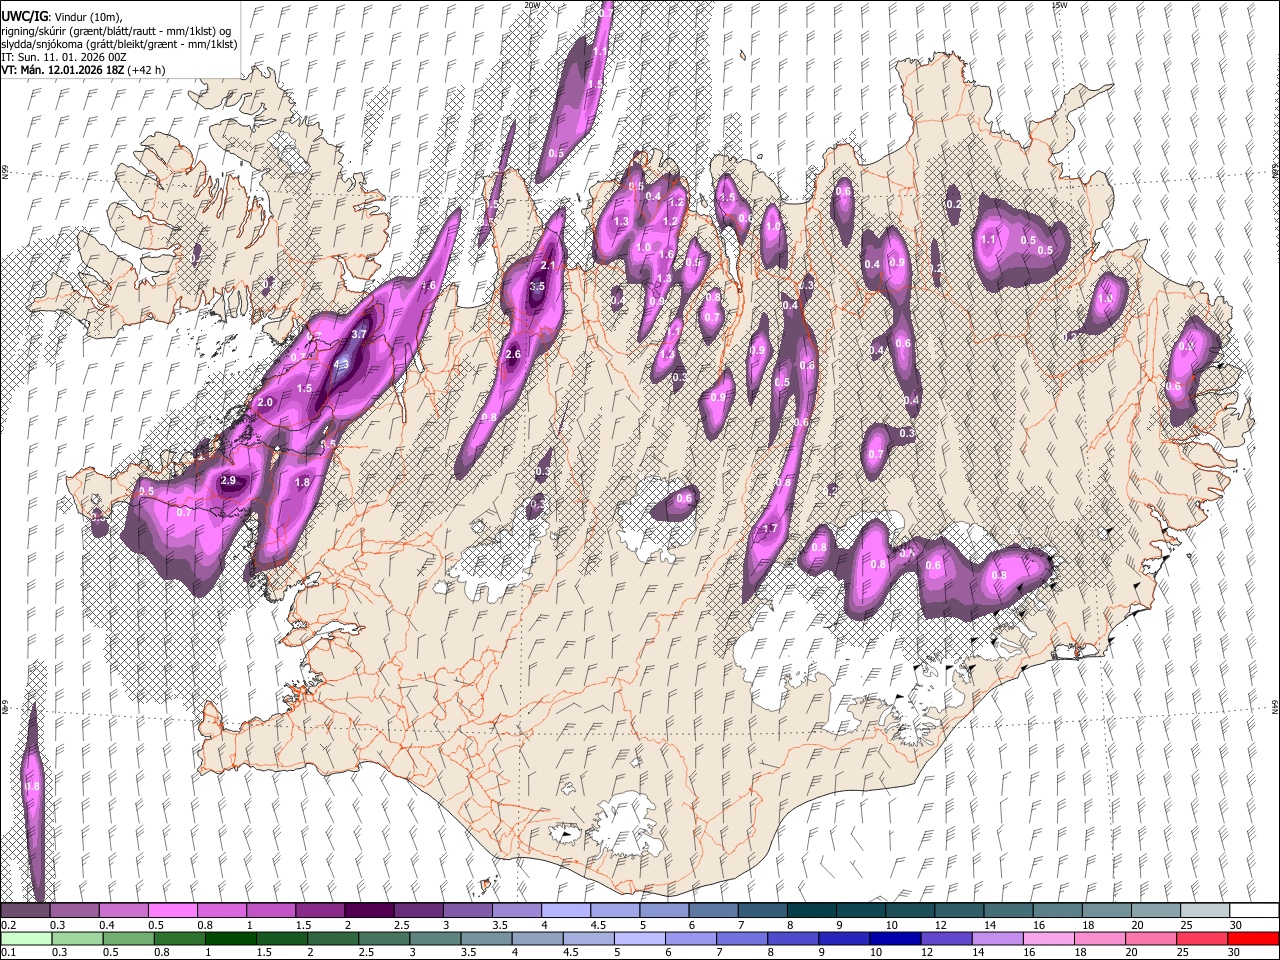Click the 'UWC/IG: Vindur (10m)' title text
This screenshot has width=1280, height=960.
click(62, 17)
